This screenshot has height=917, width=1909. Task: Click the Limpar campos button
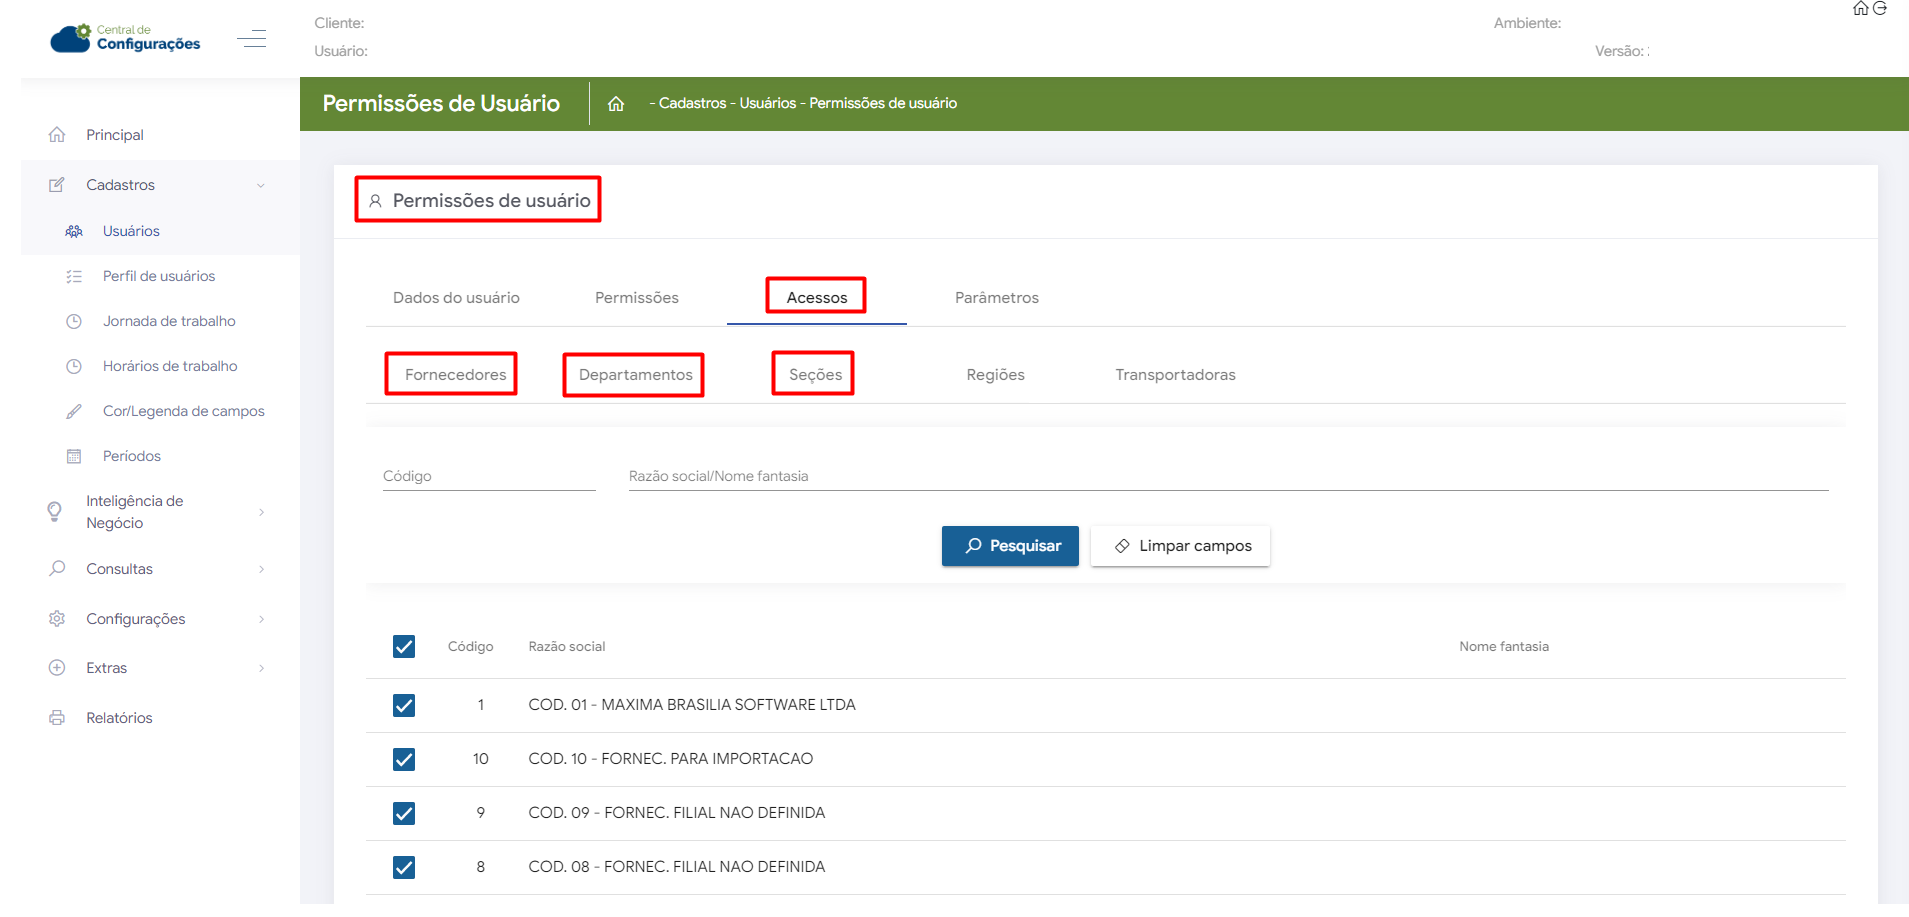pyautogui.click(x=1180, y=546)
